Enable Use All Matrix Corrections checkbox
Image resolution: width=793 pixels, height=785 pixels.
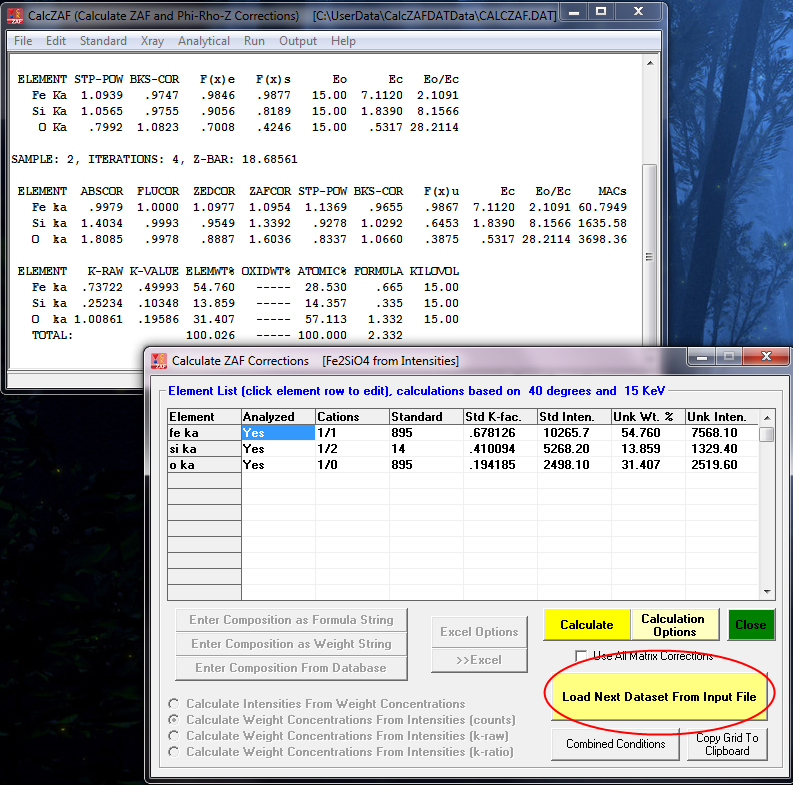[x=582, y=657]
